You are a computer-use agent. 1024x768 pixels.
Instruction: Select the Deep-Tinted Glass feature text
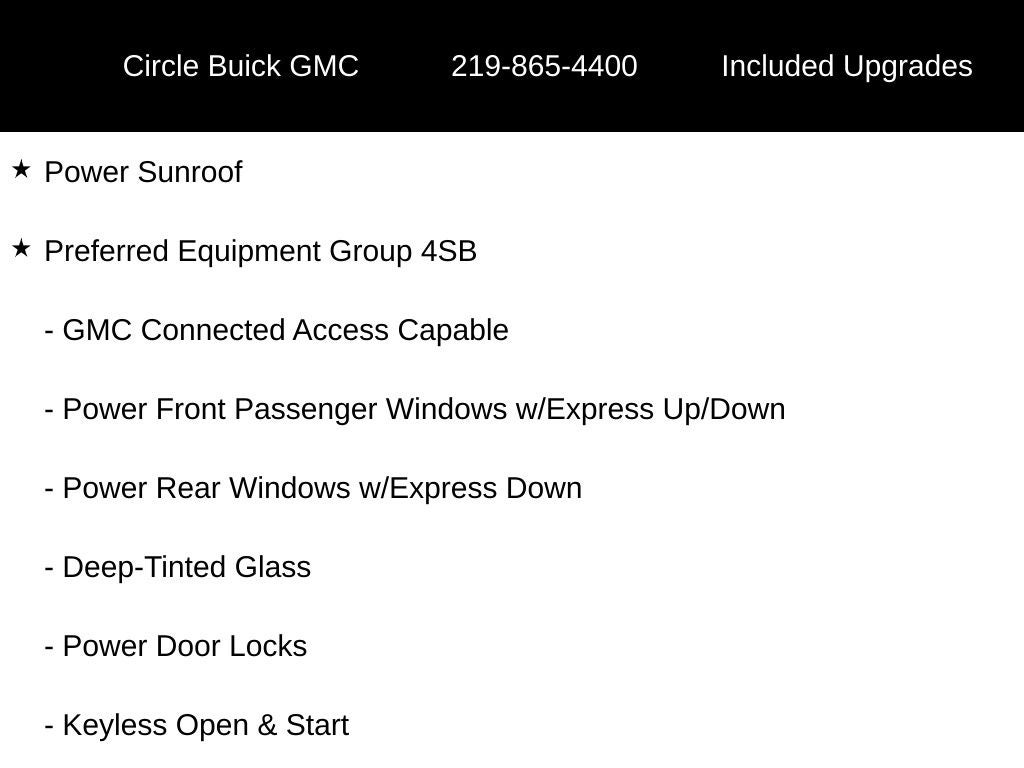(186, 567)
